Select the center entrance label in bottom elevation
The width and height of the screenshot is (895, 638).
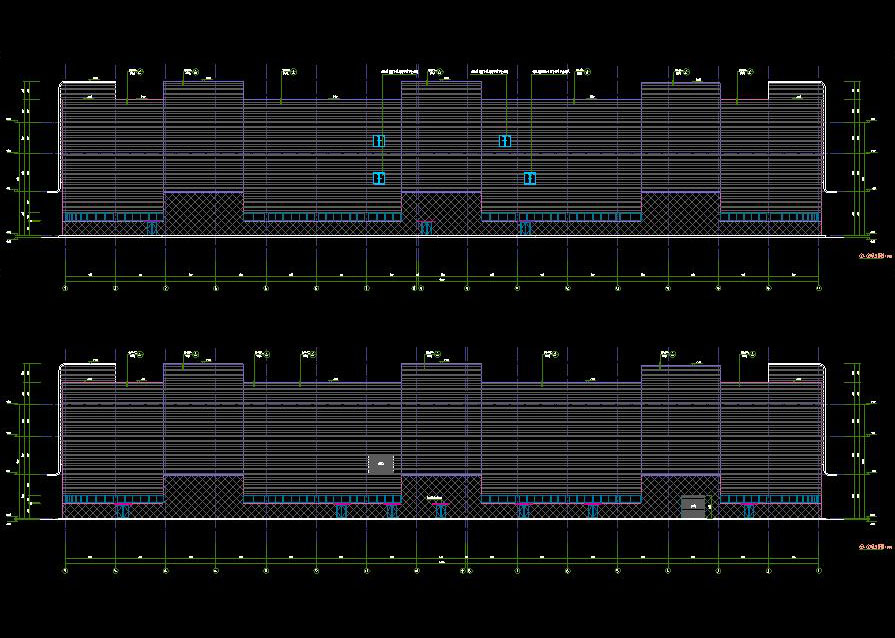[434, 497]
